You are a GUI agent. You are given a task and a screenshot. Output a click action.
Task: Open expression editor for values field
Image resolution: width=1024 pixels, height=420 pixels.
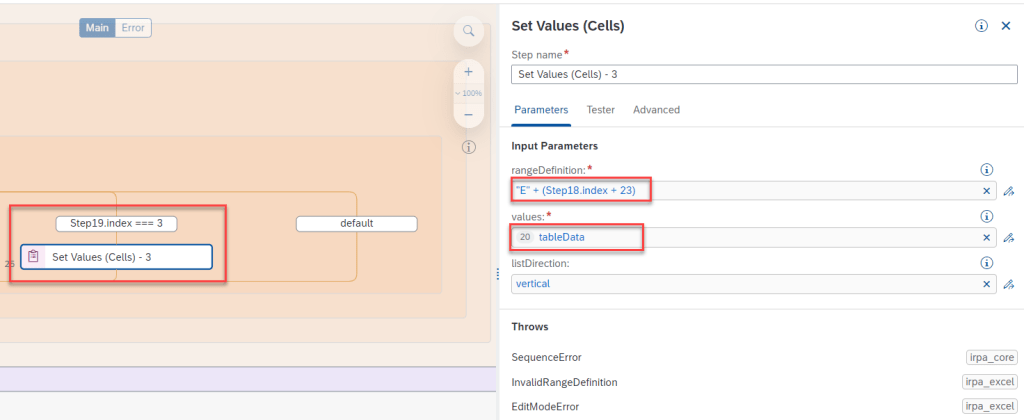pos(1009,237)
